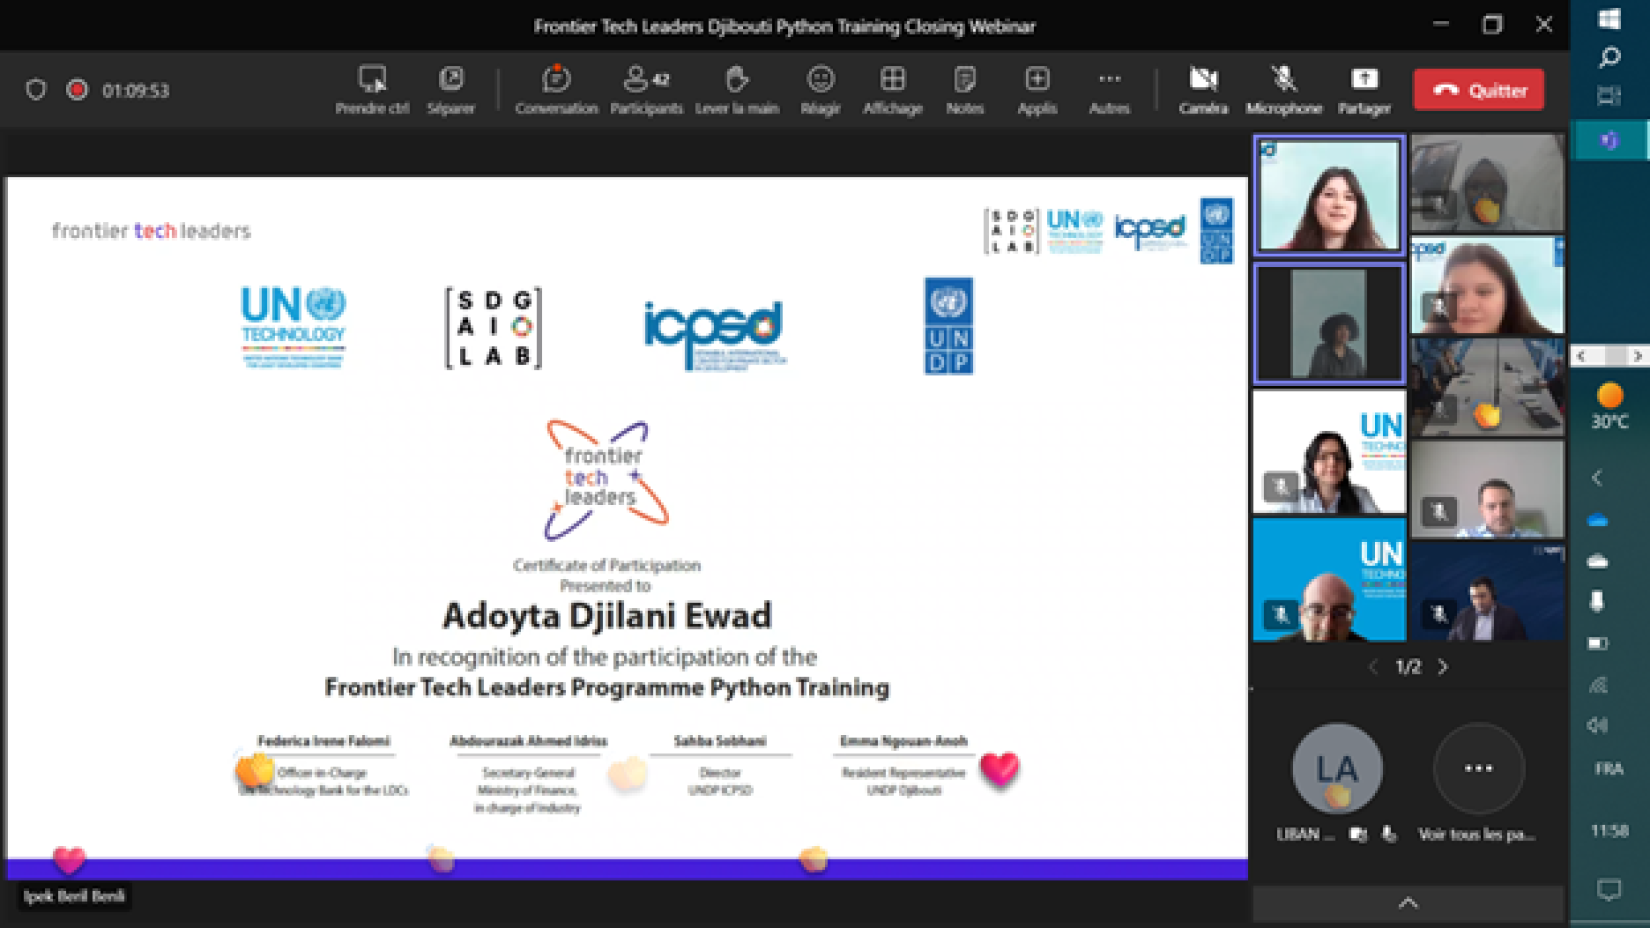Click the left arrow of taskbar scrollbar
This screenshot has width=1650, height=928.
click(x=1581, y=356)
